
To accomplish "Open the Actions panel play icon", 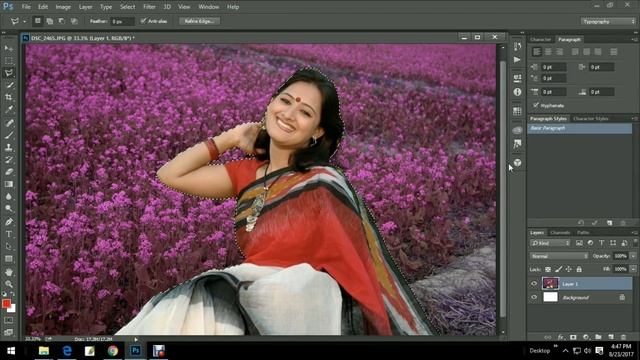I will coord(517,60).
